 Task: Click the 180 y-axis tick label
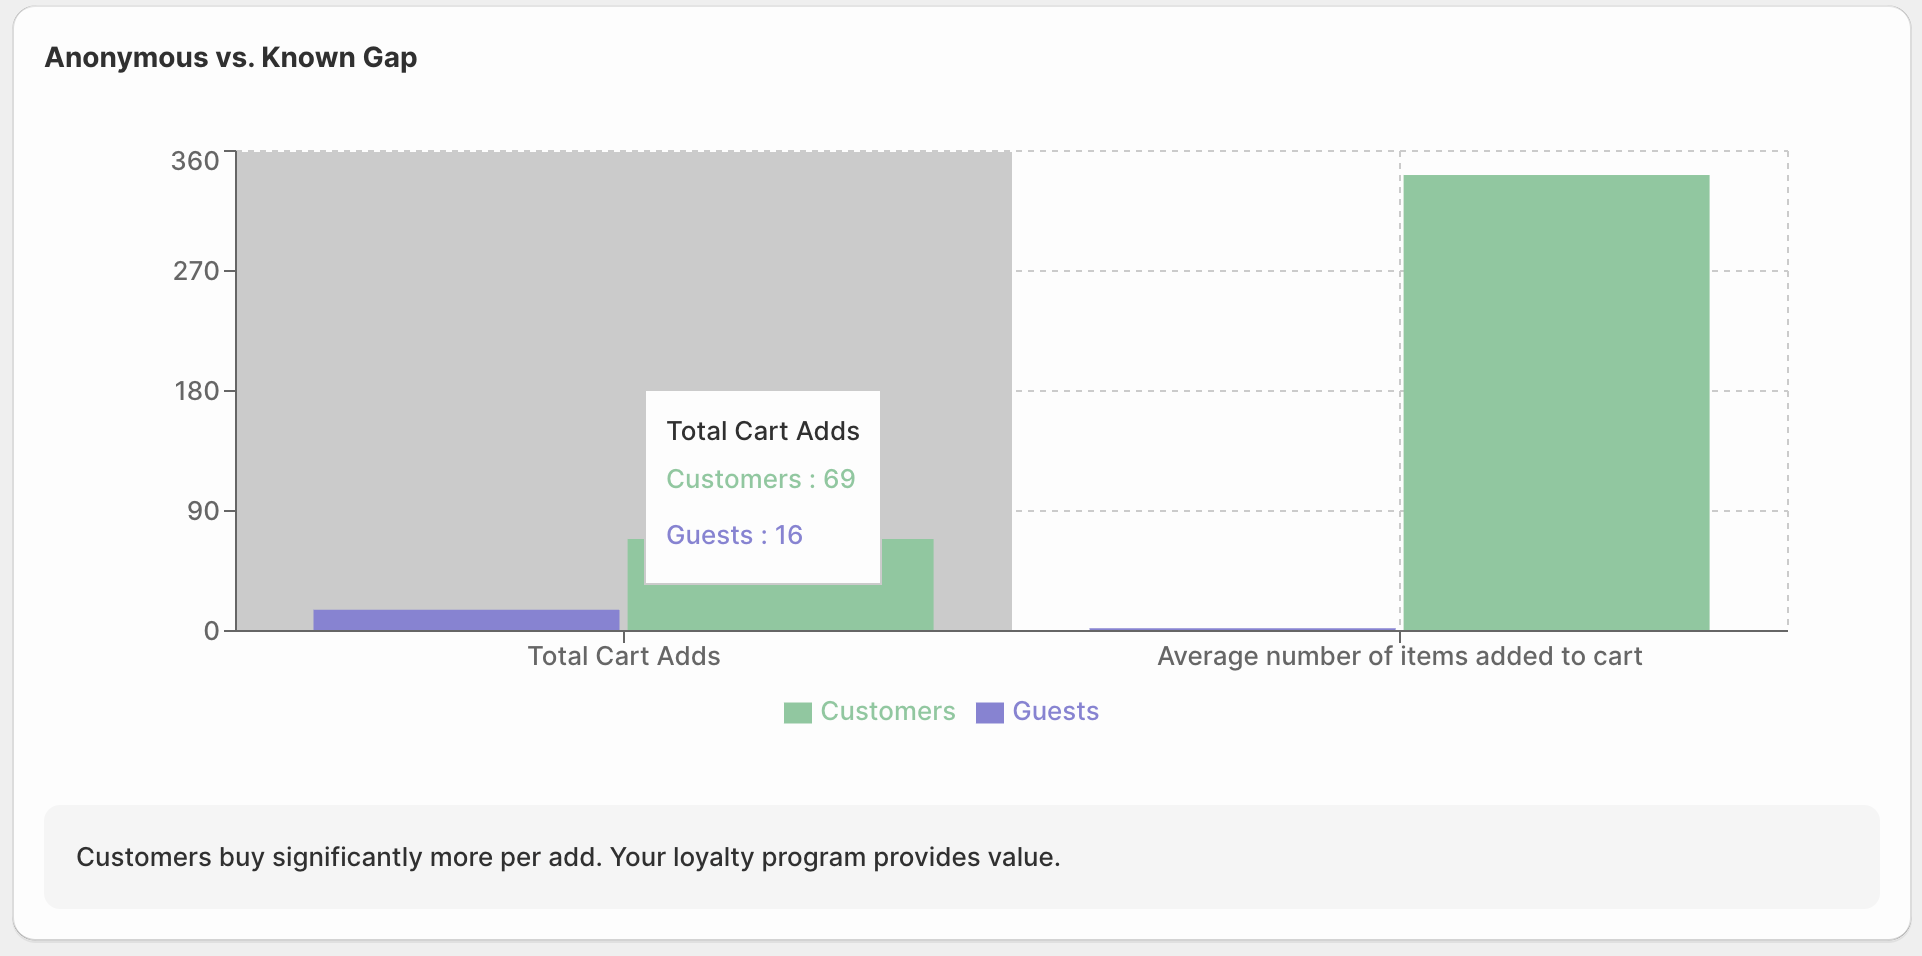pos(196,391)
